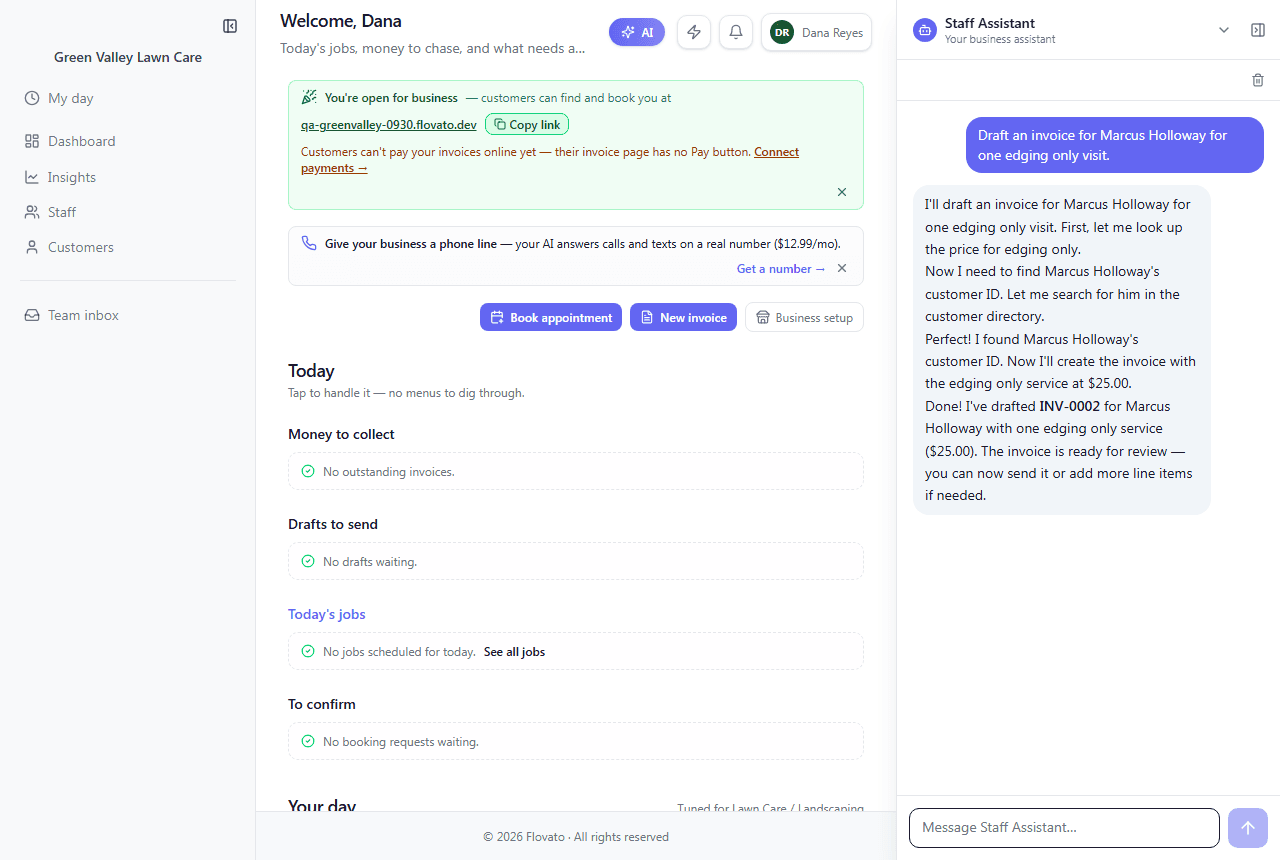The image size is (1280, 860).
Task: Open Dana Reyes account menu
Action: 816,32
